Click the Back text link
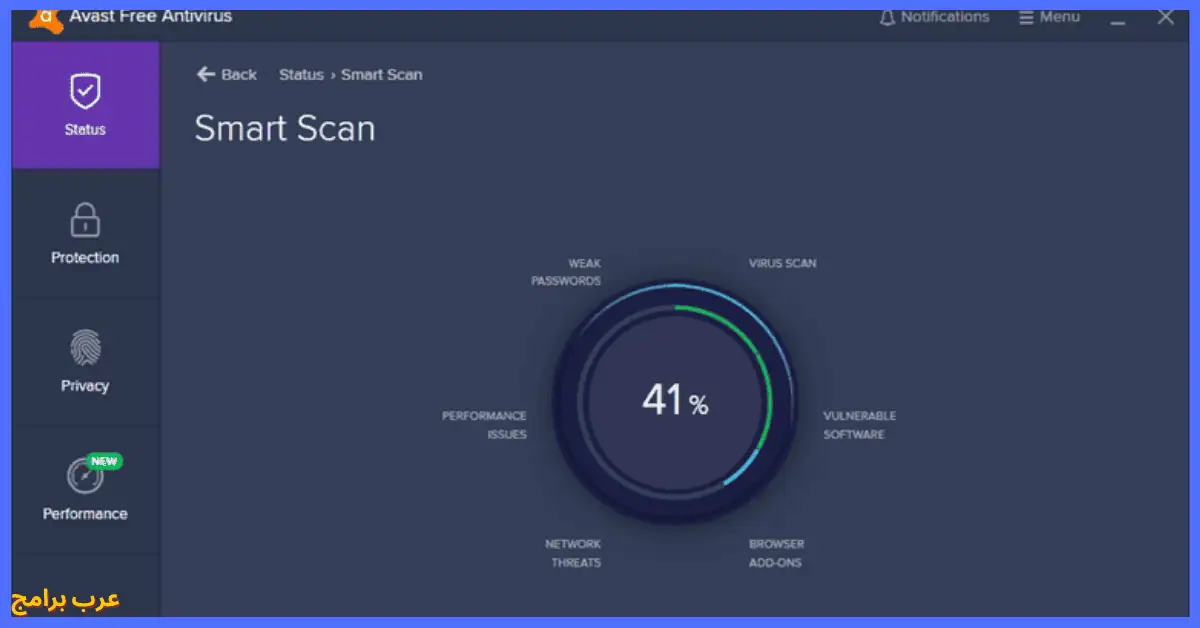Viewport: 1200px width, 628px height. click(239, 74)
